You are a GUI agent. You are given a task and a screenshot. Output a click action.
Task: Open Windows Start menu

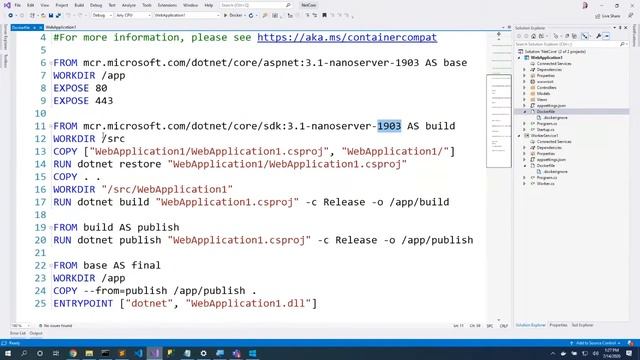pos(8,353)
